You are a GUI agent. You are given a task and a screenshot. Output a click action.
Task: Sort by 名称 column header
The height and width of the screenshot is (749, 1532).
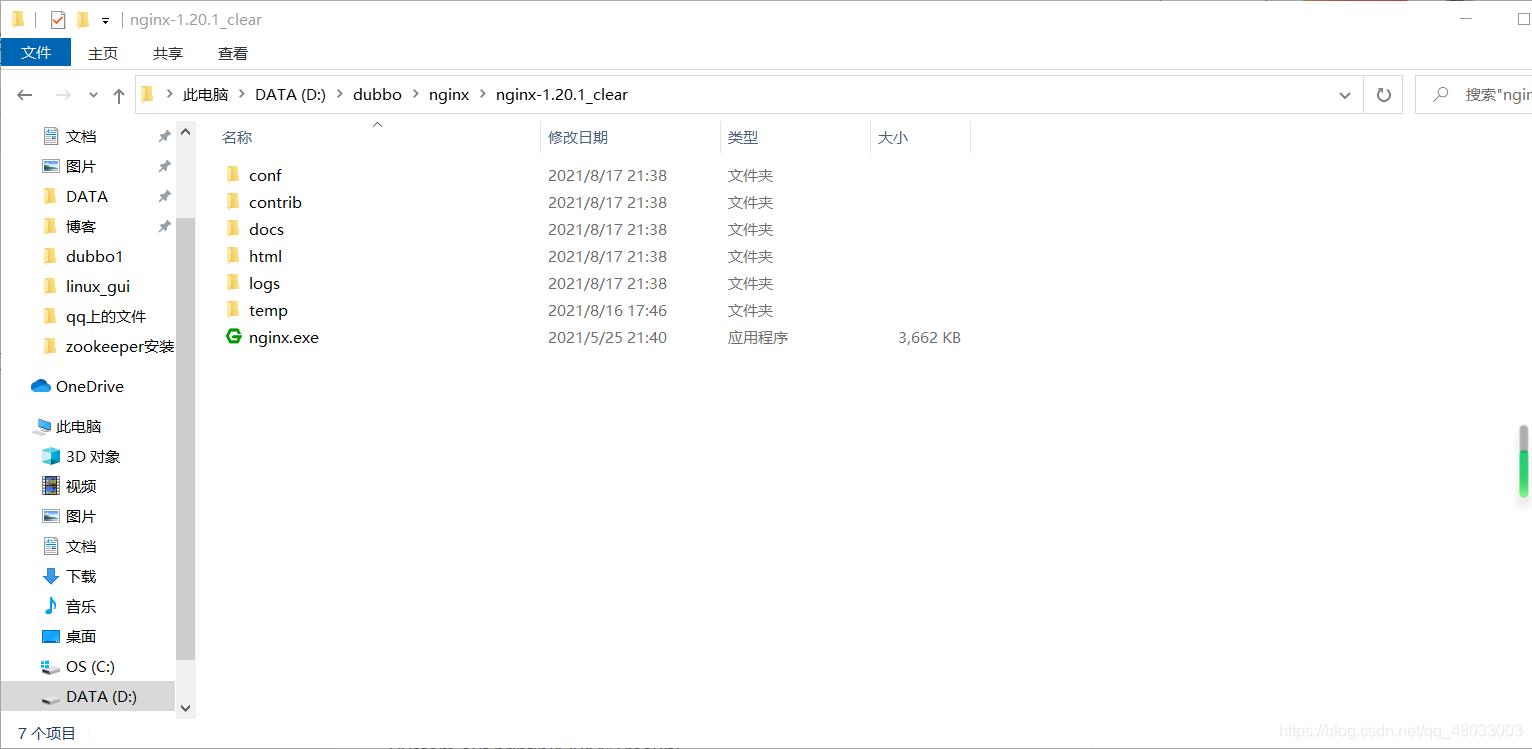point(237,138)
